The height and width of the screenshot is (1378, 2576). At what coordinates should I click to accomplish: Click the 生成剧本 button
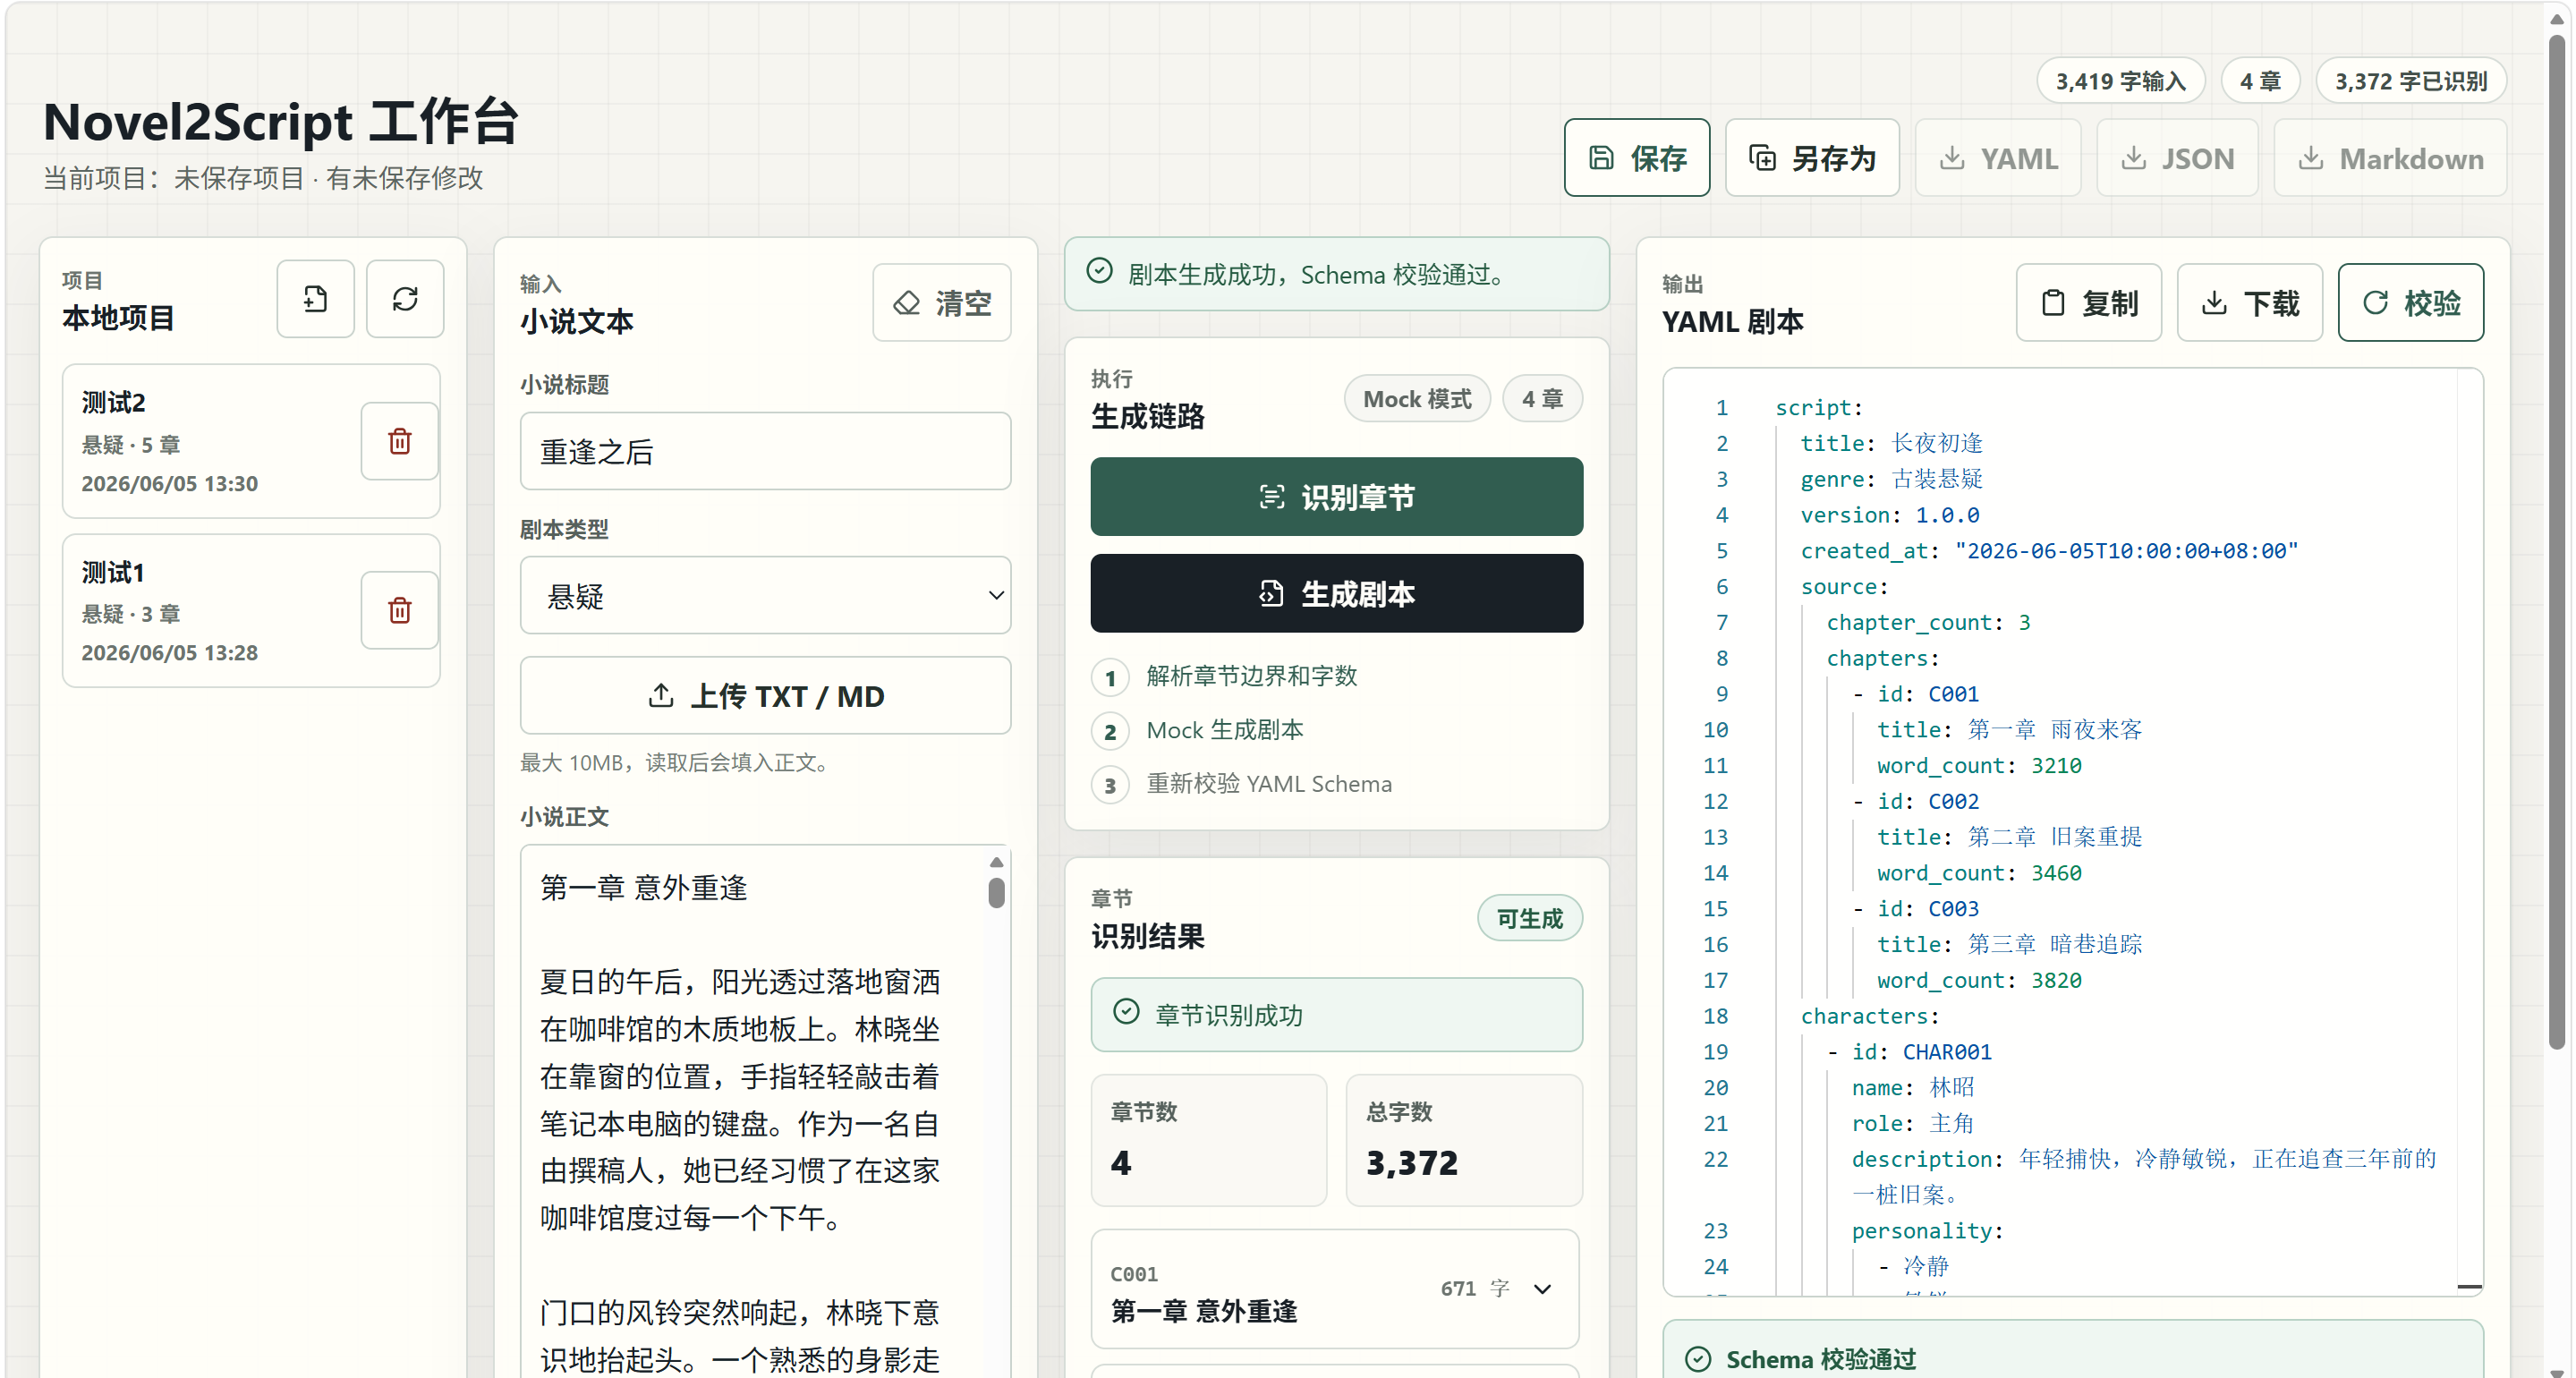pyautogui.click(x=1336, y=593)
